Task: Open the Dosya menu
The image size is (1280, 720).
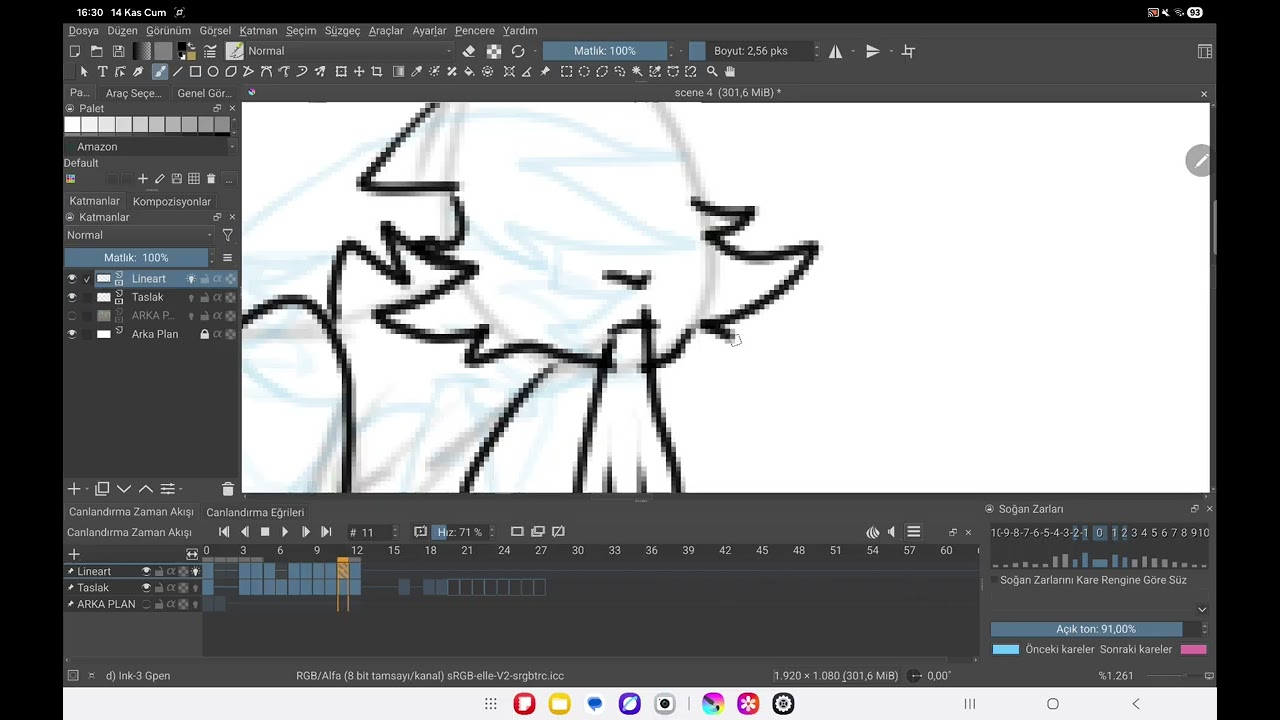Action: (83, 31)
